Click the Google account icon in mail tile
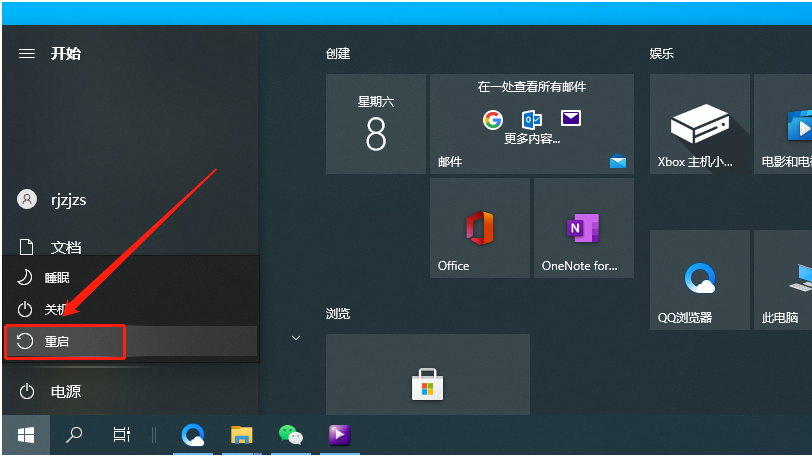 (492, 120)
